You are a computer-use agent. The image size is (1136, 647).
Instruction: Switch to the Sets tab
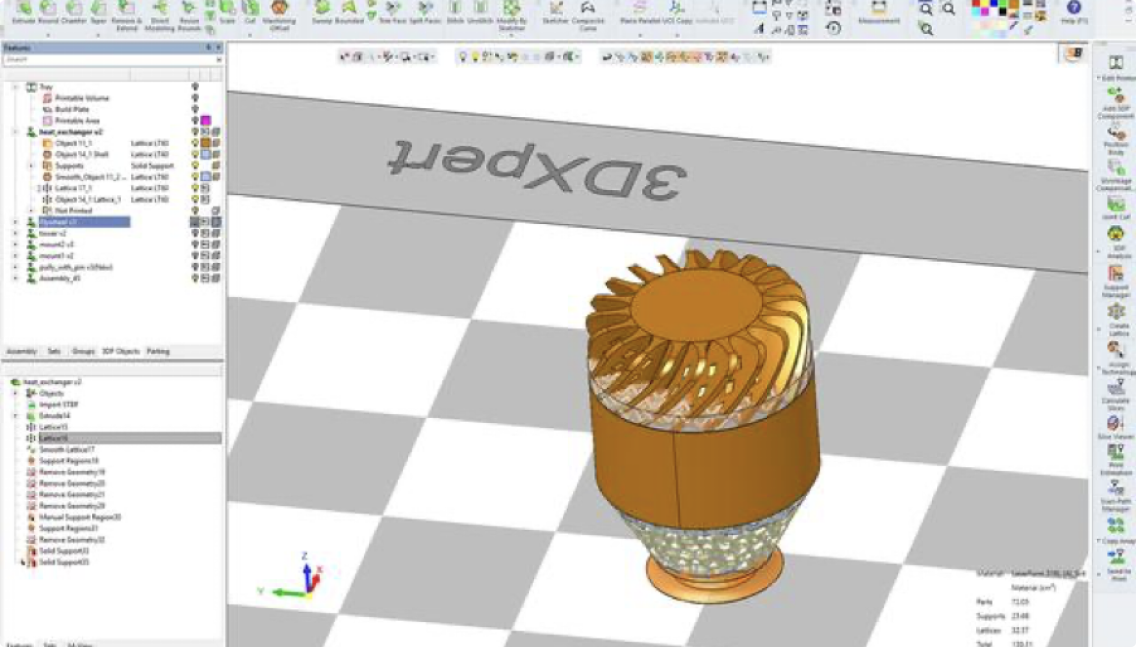tap(54, 351)
